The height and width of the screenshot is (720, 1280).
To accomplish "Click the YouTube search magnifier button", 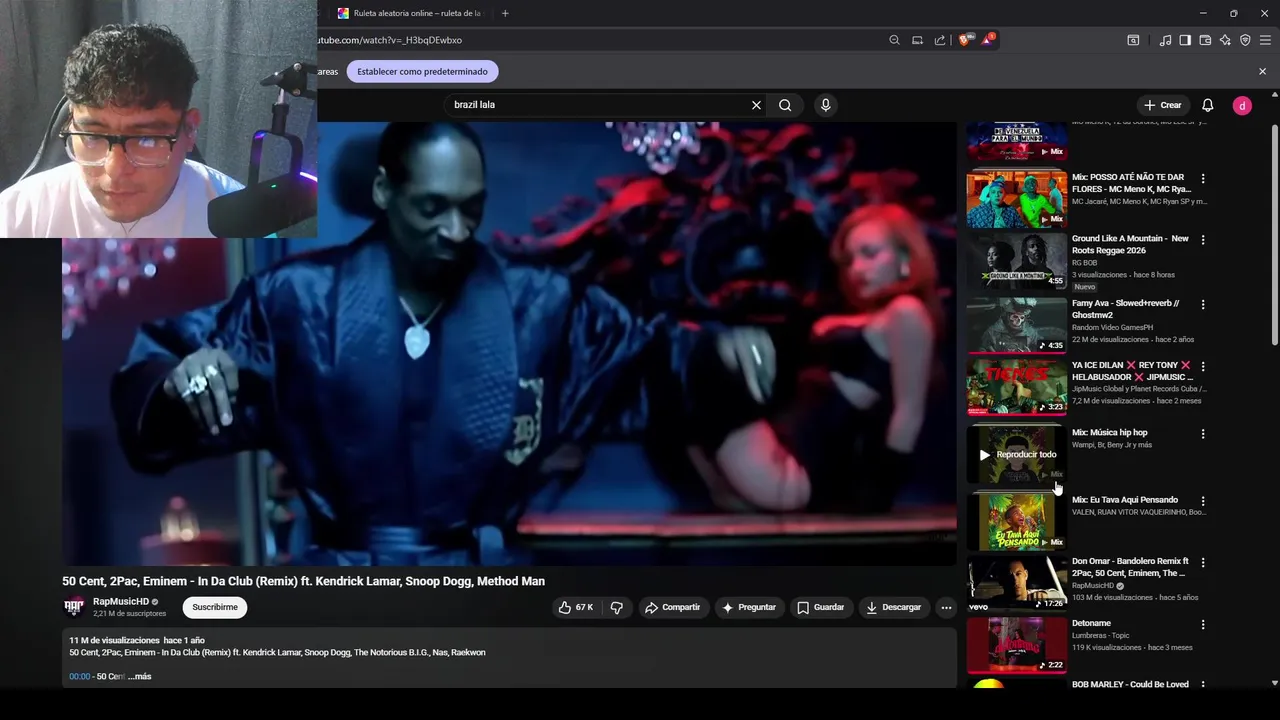I will point(785,105).
